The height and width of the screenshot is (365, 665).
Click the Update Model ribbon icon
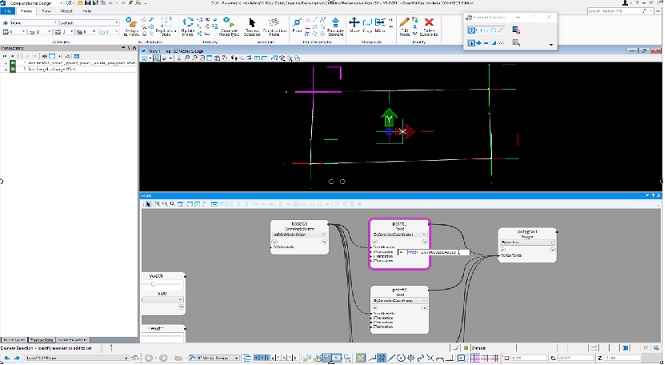tap(187, 25)
